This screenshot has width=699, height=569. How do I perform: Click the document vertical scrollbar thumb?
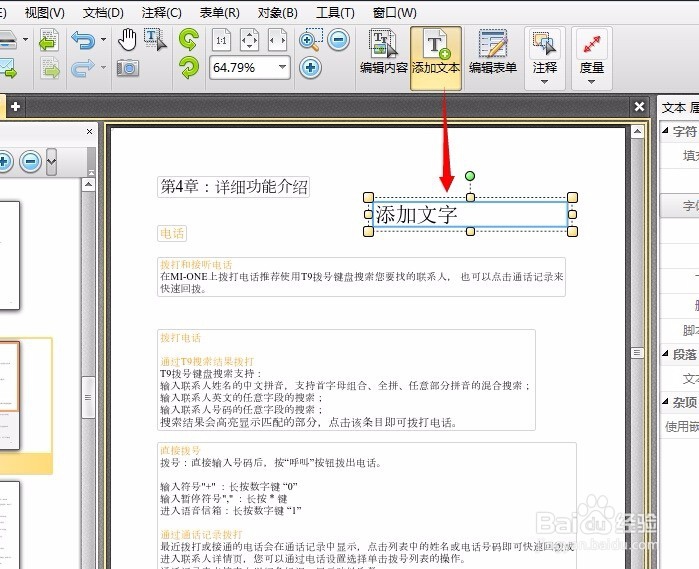click(x=637, y=353)
